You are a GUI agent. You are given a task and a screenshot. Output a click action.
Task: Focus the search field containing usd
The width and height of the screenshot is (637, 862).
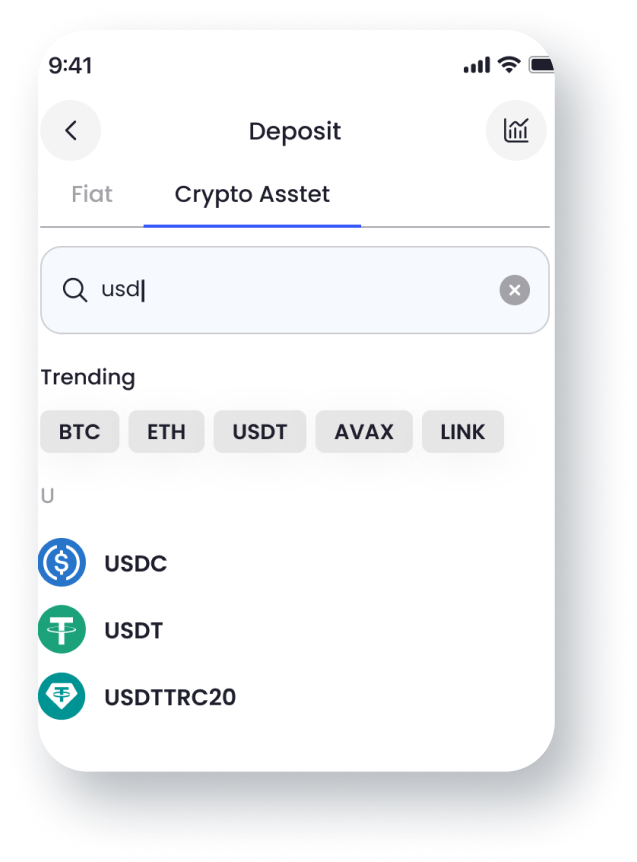click(295, 290)
